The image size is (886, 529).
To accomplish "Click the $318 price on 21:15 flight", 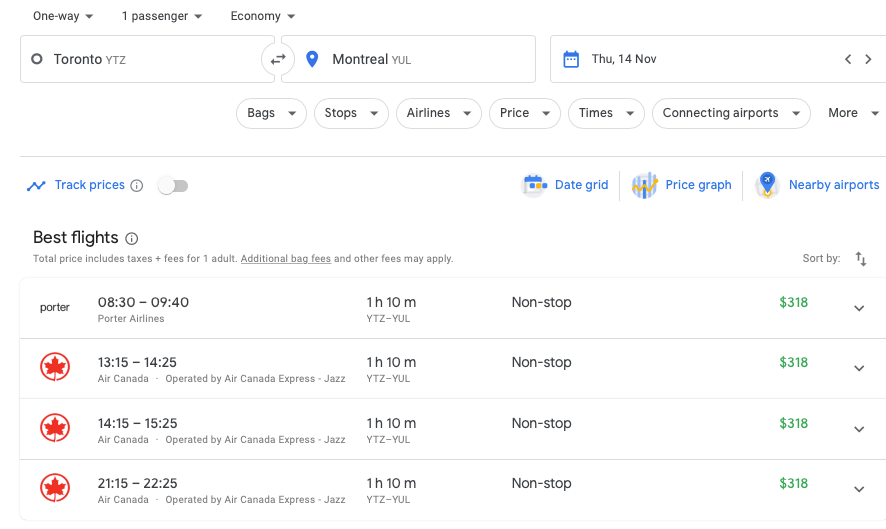I will point(793,483).
